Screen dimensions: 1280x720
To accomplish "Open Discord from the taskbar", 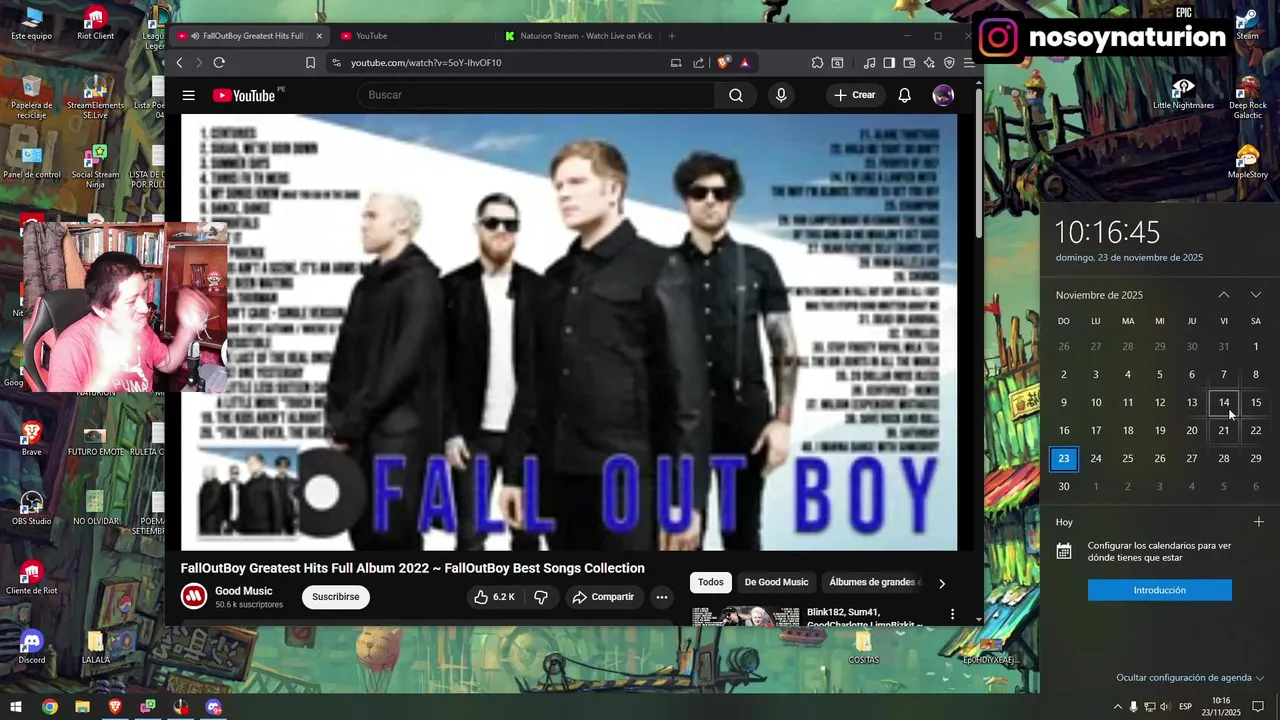I will [214, 707].
